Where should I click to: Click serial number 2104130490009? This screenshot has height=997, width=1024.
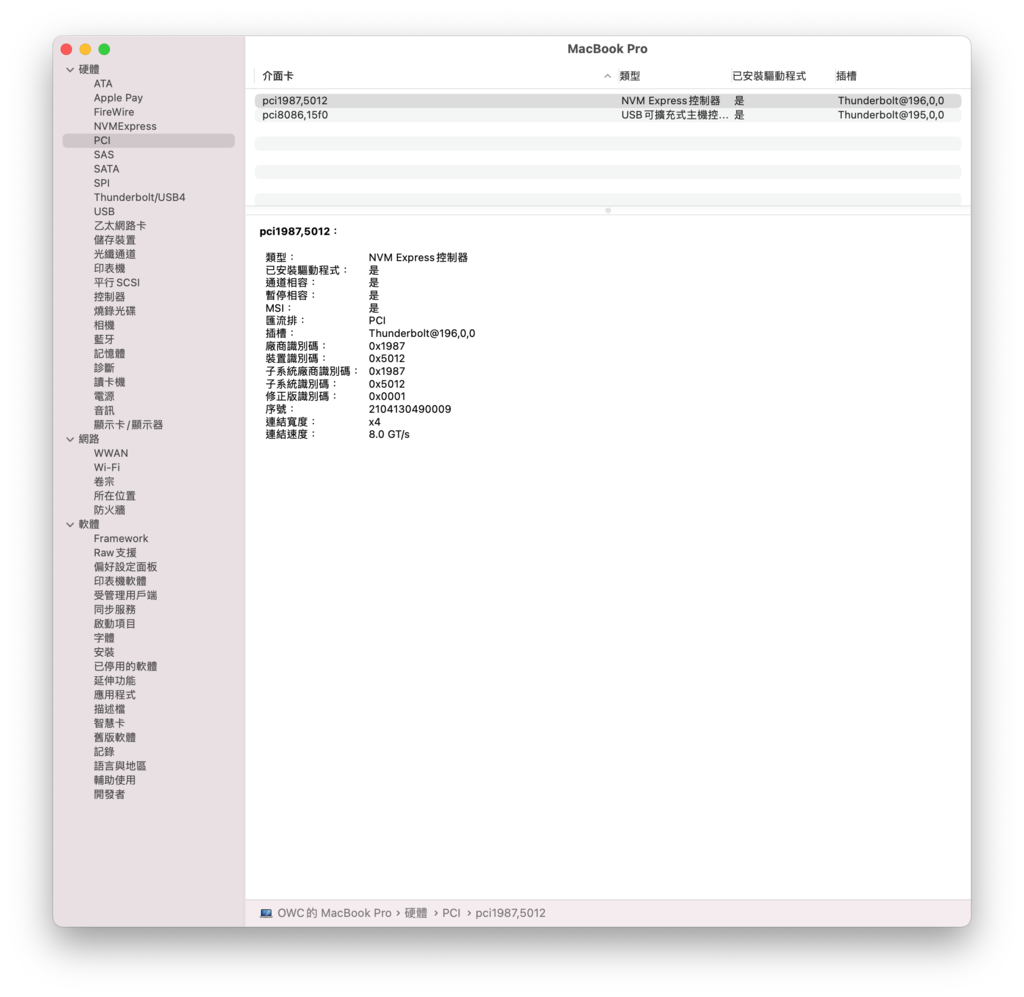409,409
